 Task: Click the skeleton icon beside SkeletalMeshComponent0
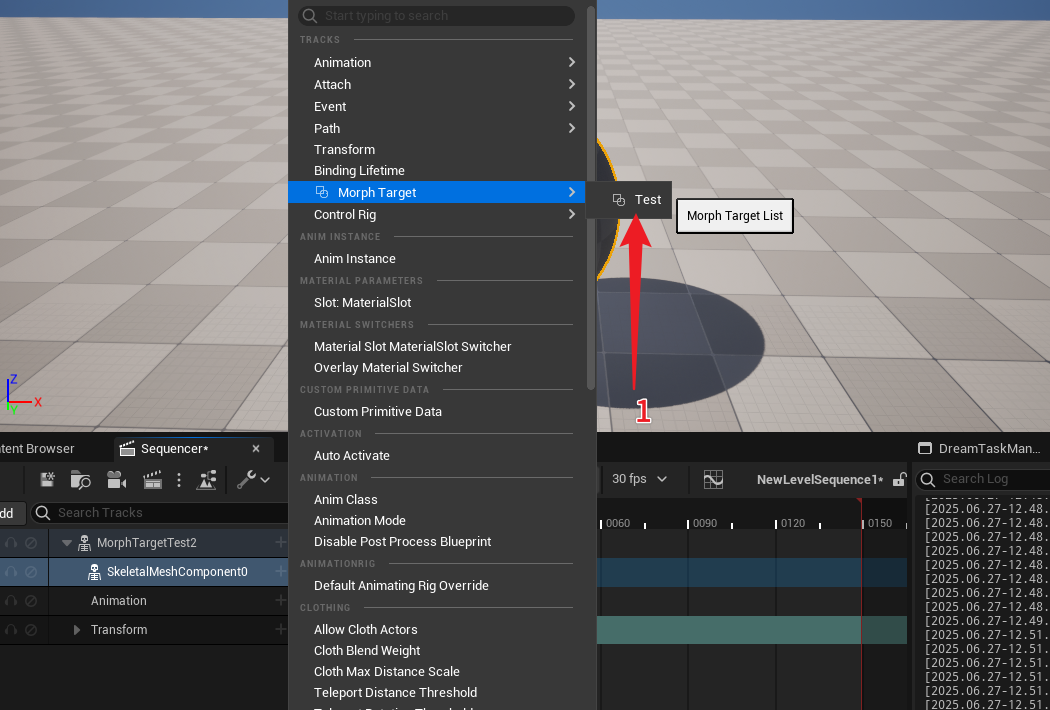pyautogui.click(x=94, y=571)
